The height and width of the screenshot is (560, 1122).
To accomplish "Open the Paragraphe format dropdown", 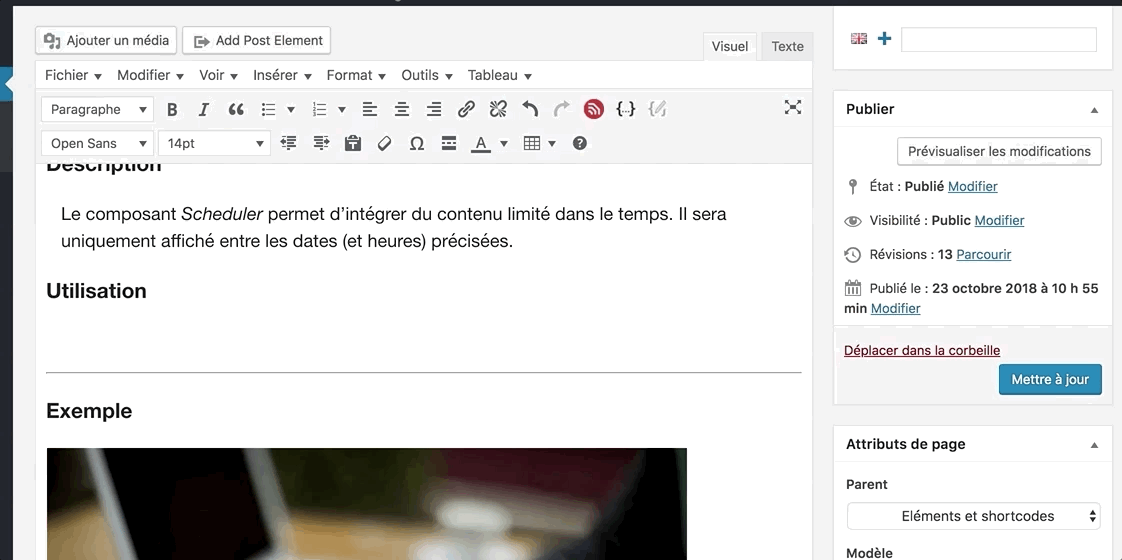I will [97, 110].
